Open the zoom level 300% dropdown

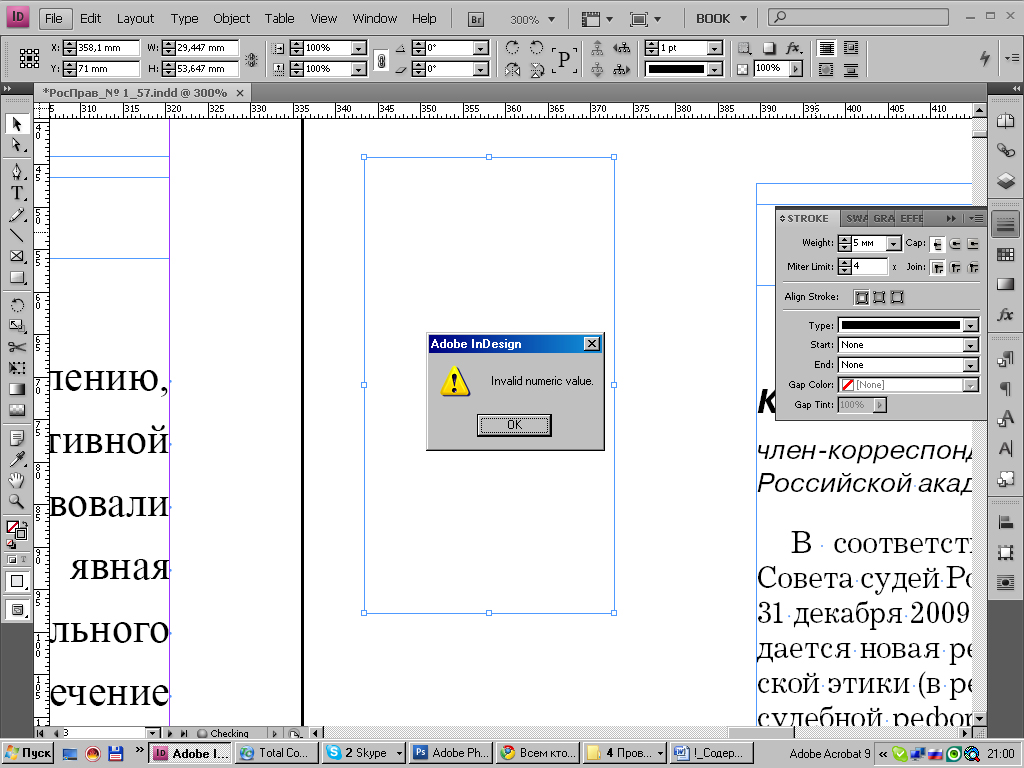(x=552, y=20)
